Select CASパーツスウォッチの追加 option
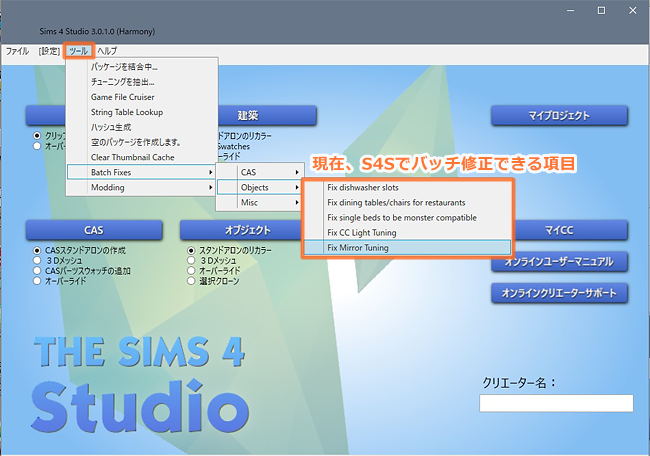 pos(37,271)
